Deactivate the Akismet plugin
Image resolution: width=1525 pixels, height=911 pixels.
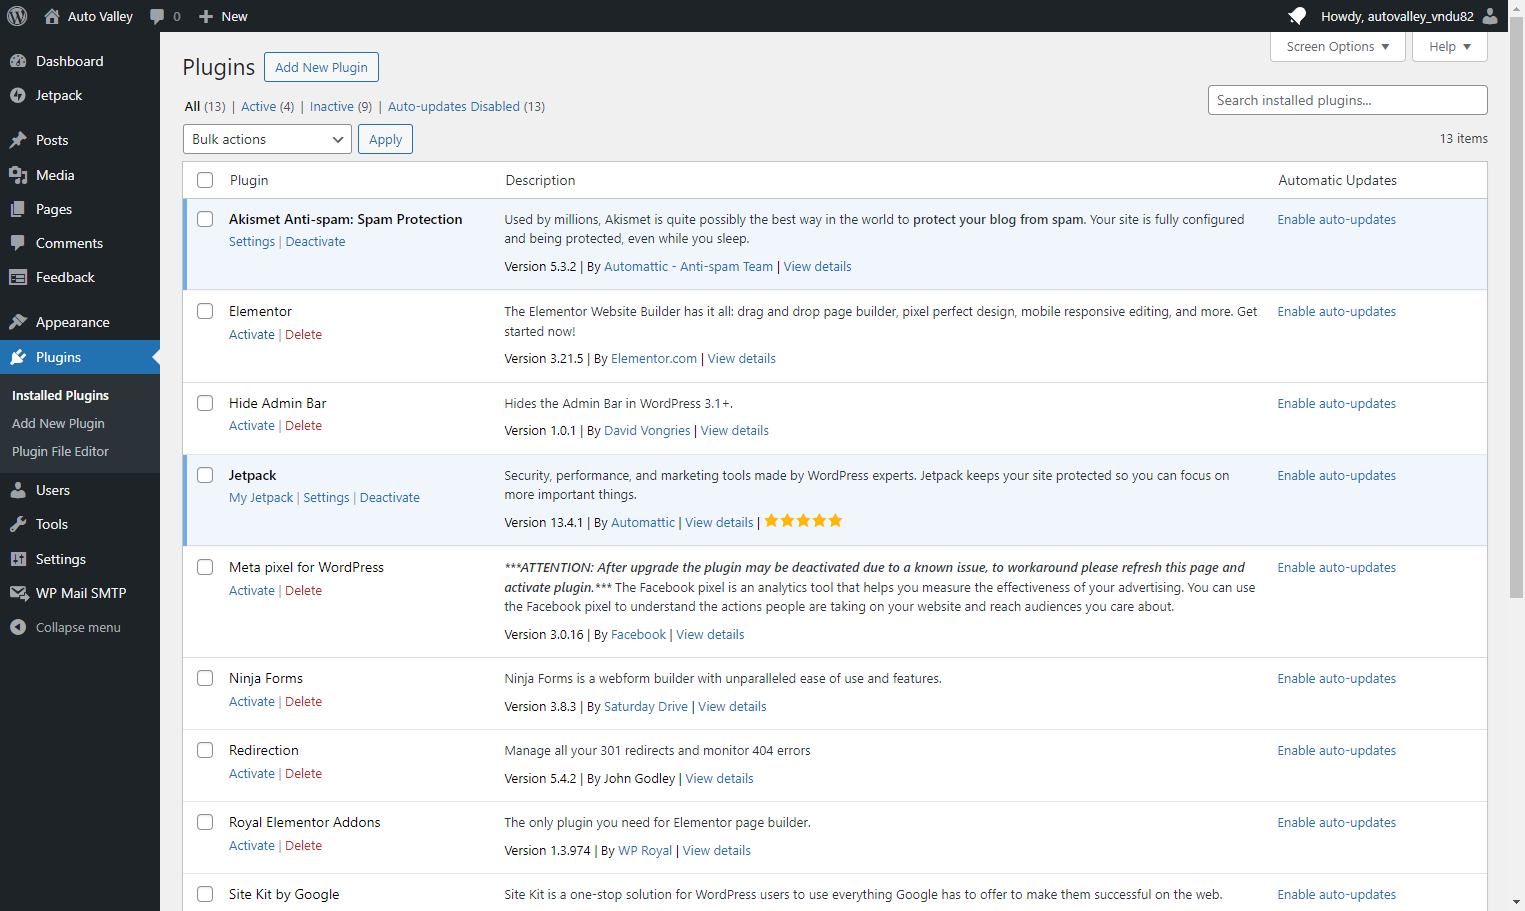click(x=315, y=242)
